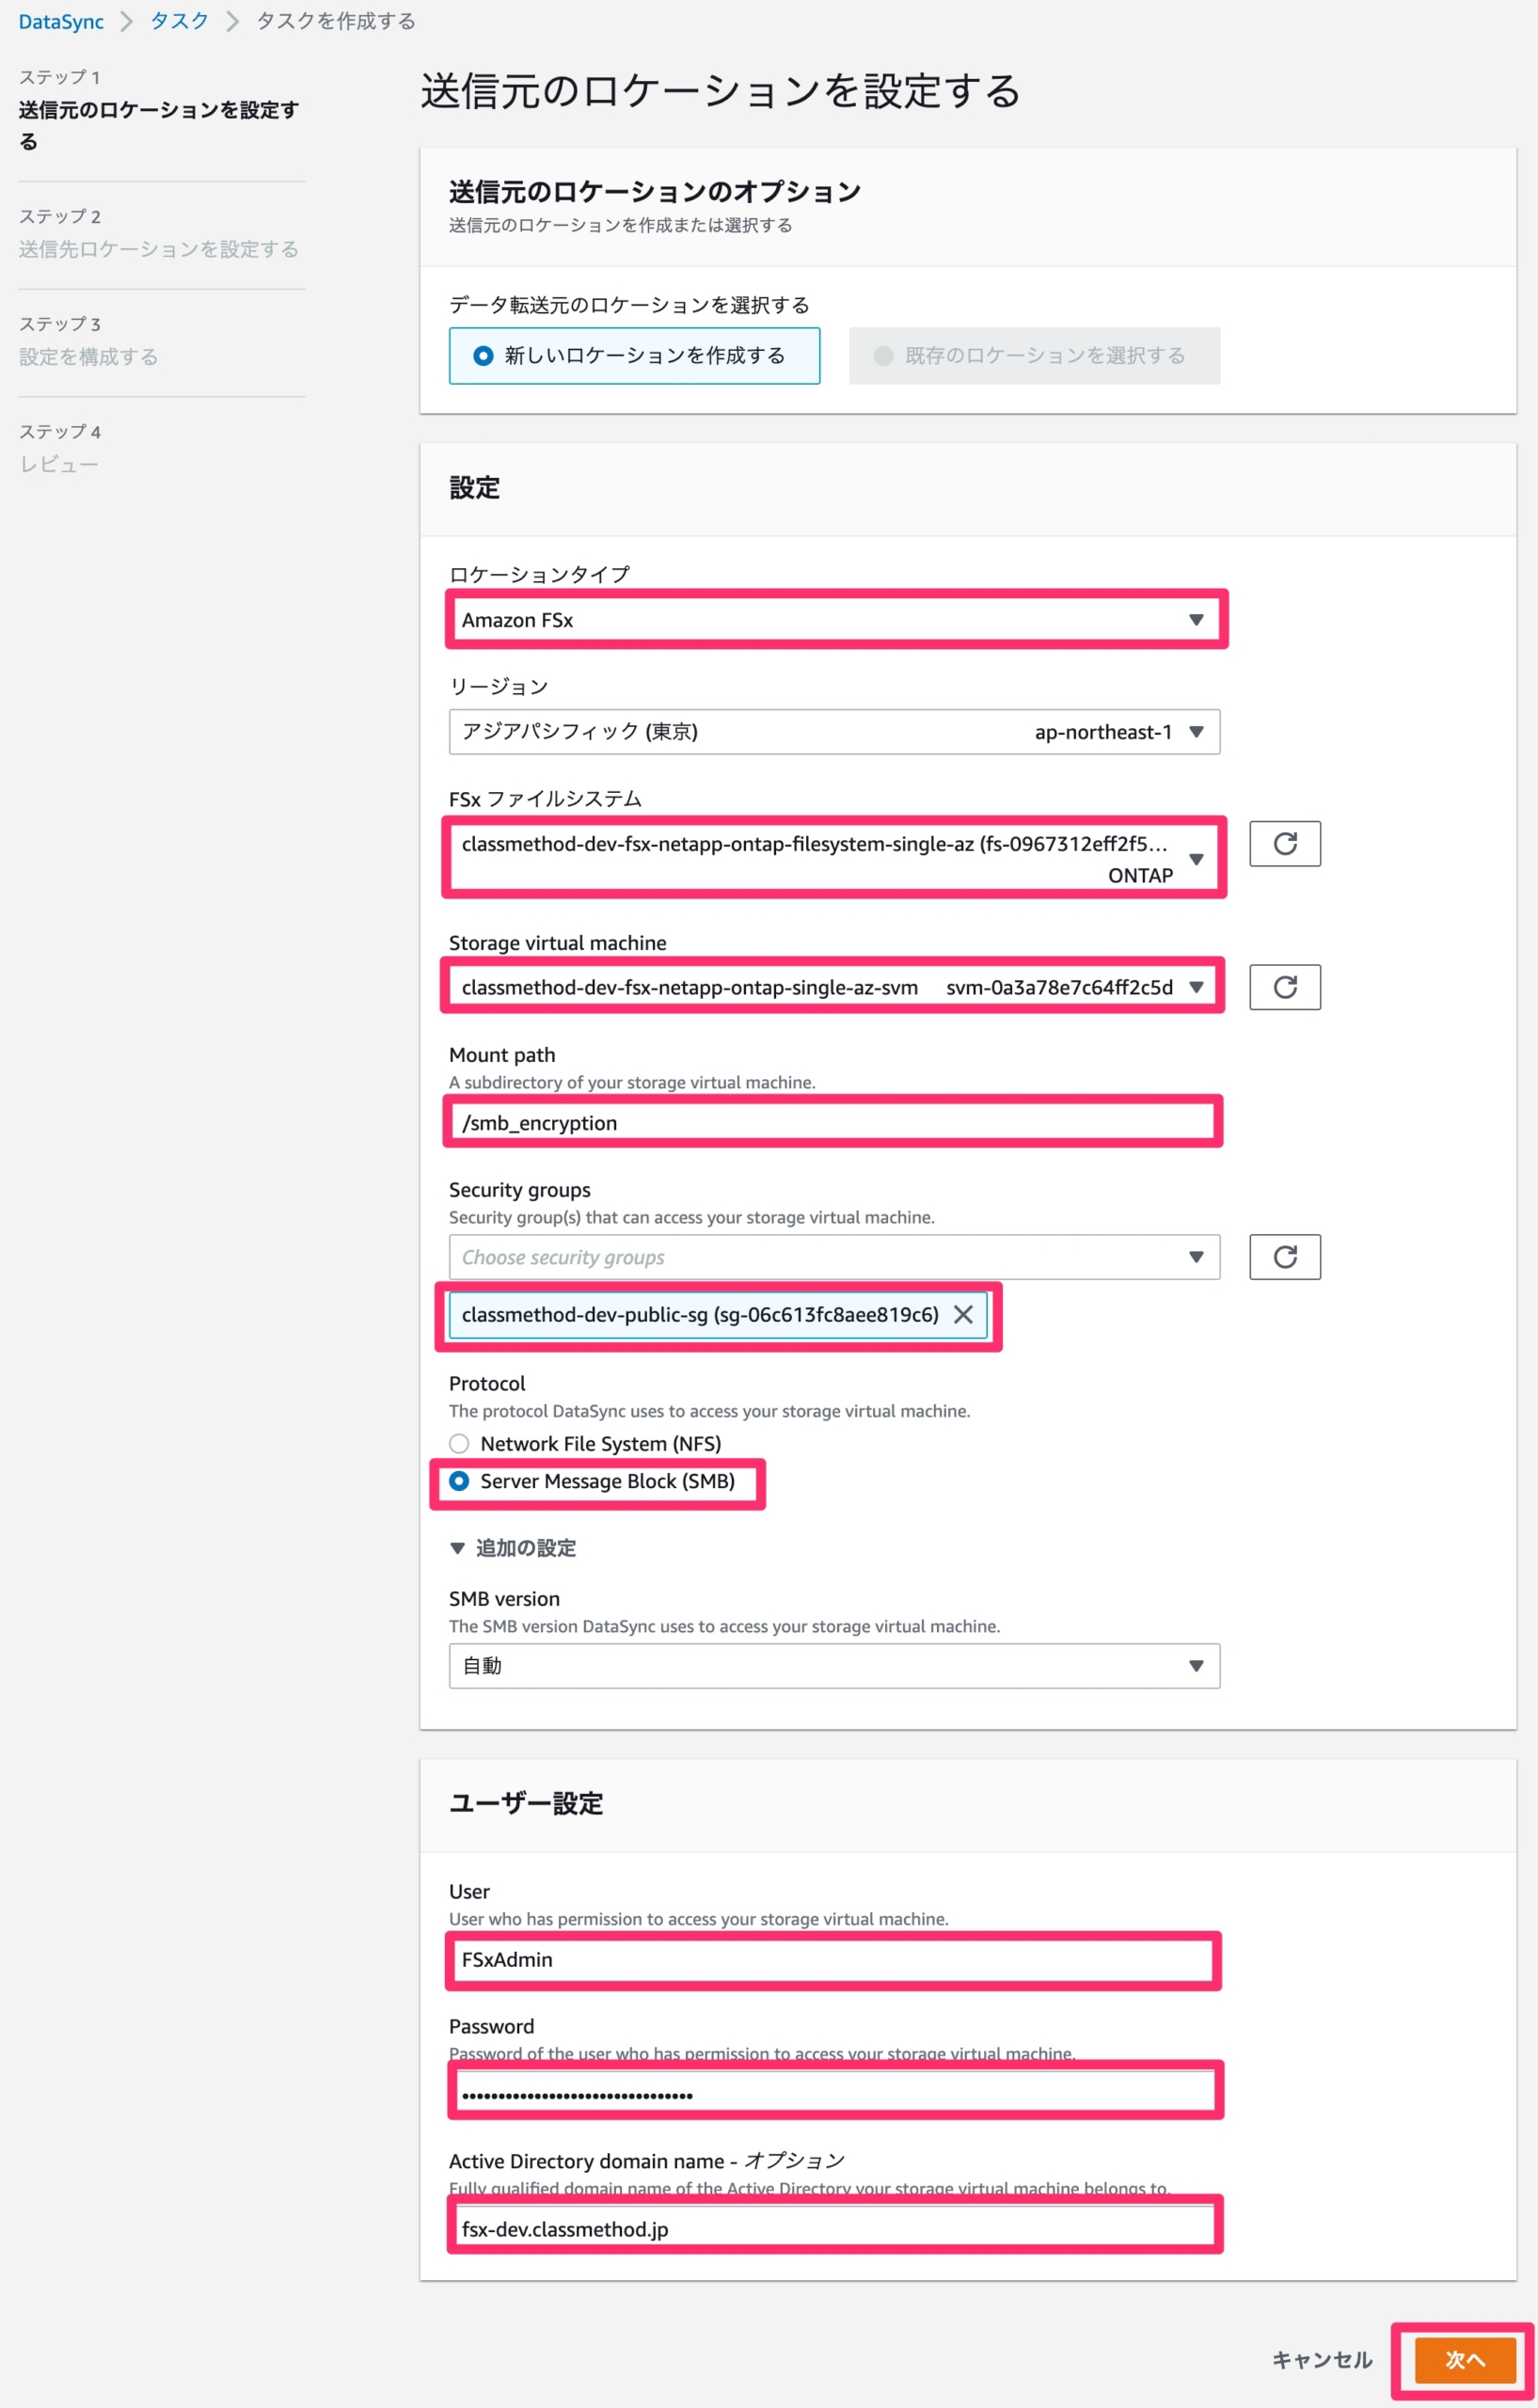Screen dimensions: 1538x2408
Task: Open the ロケーションタイプ Amazon FSx dropdown
Action: (834, 619)
